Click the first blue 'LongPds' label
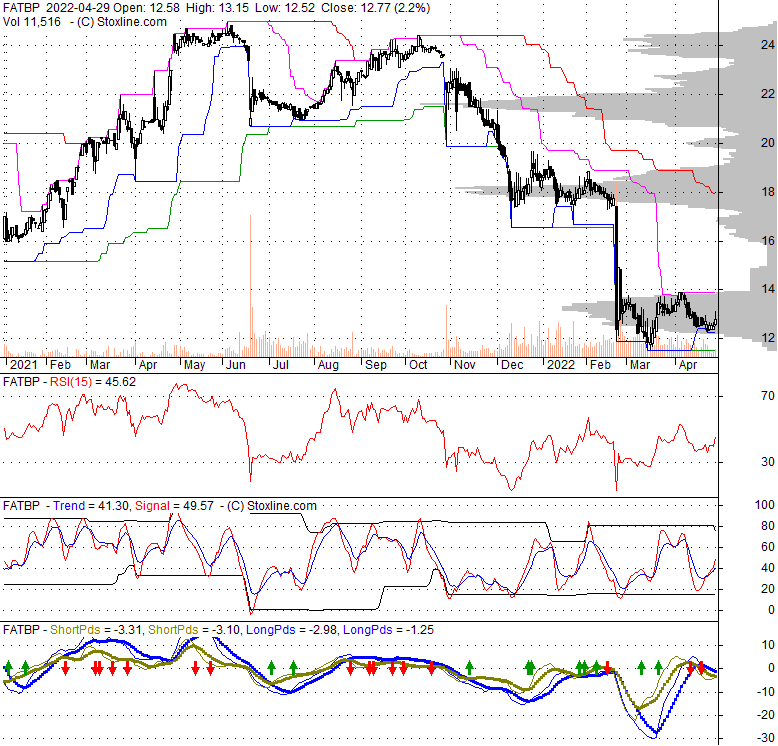Screen dimensions: 778x746 271,630
